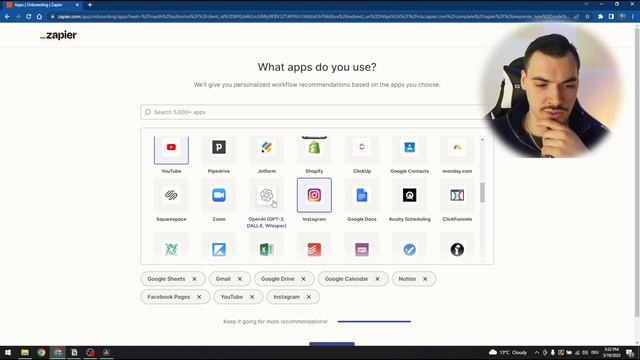Select the YouTube app tile

(x=171, y=150)
